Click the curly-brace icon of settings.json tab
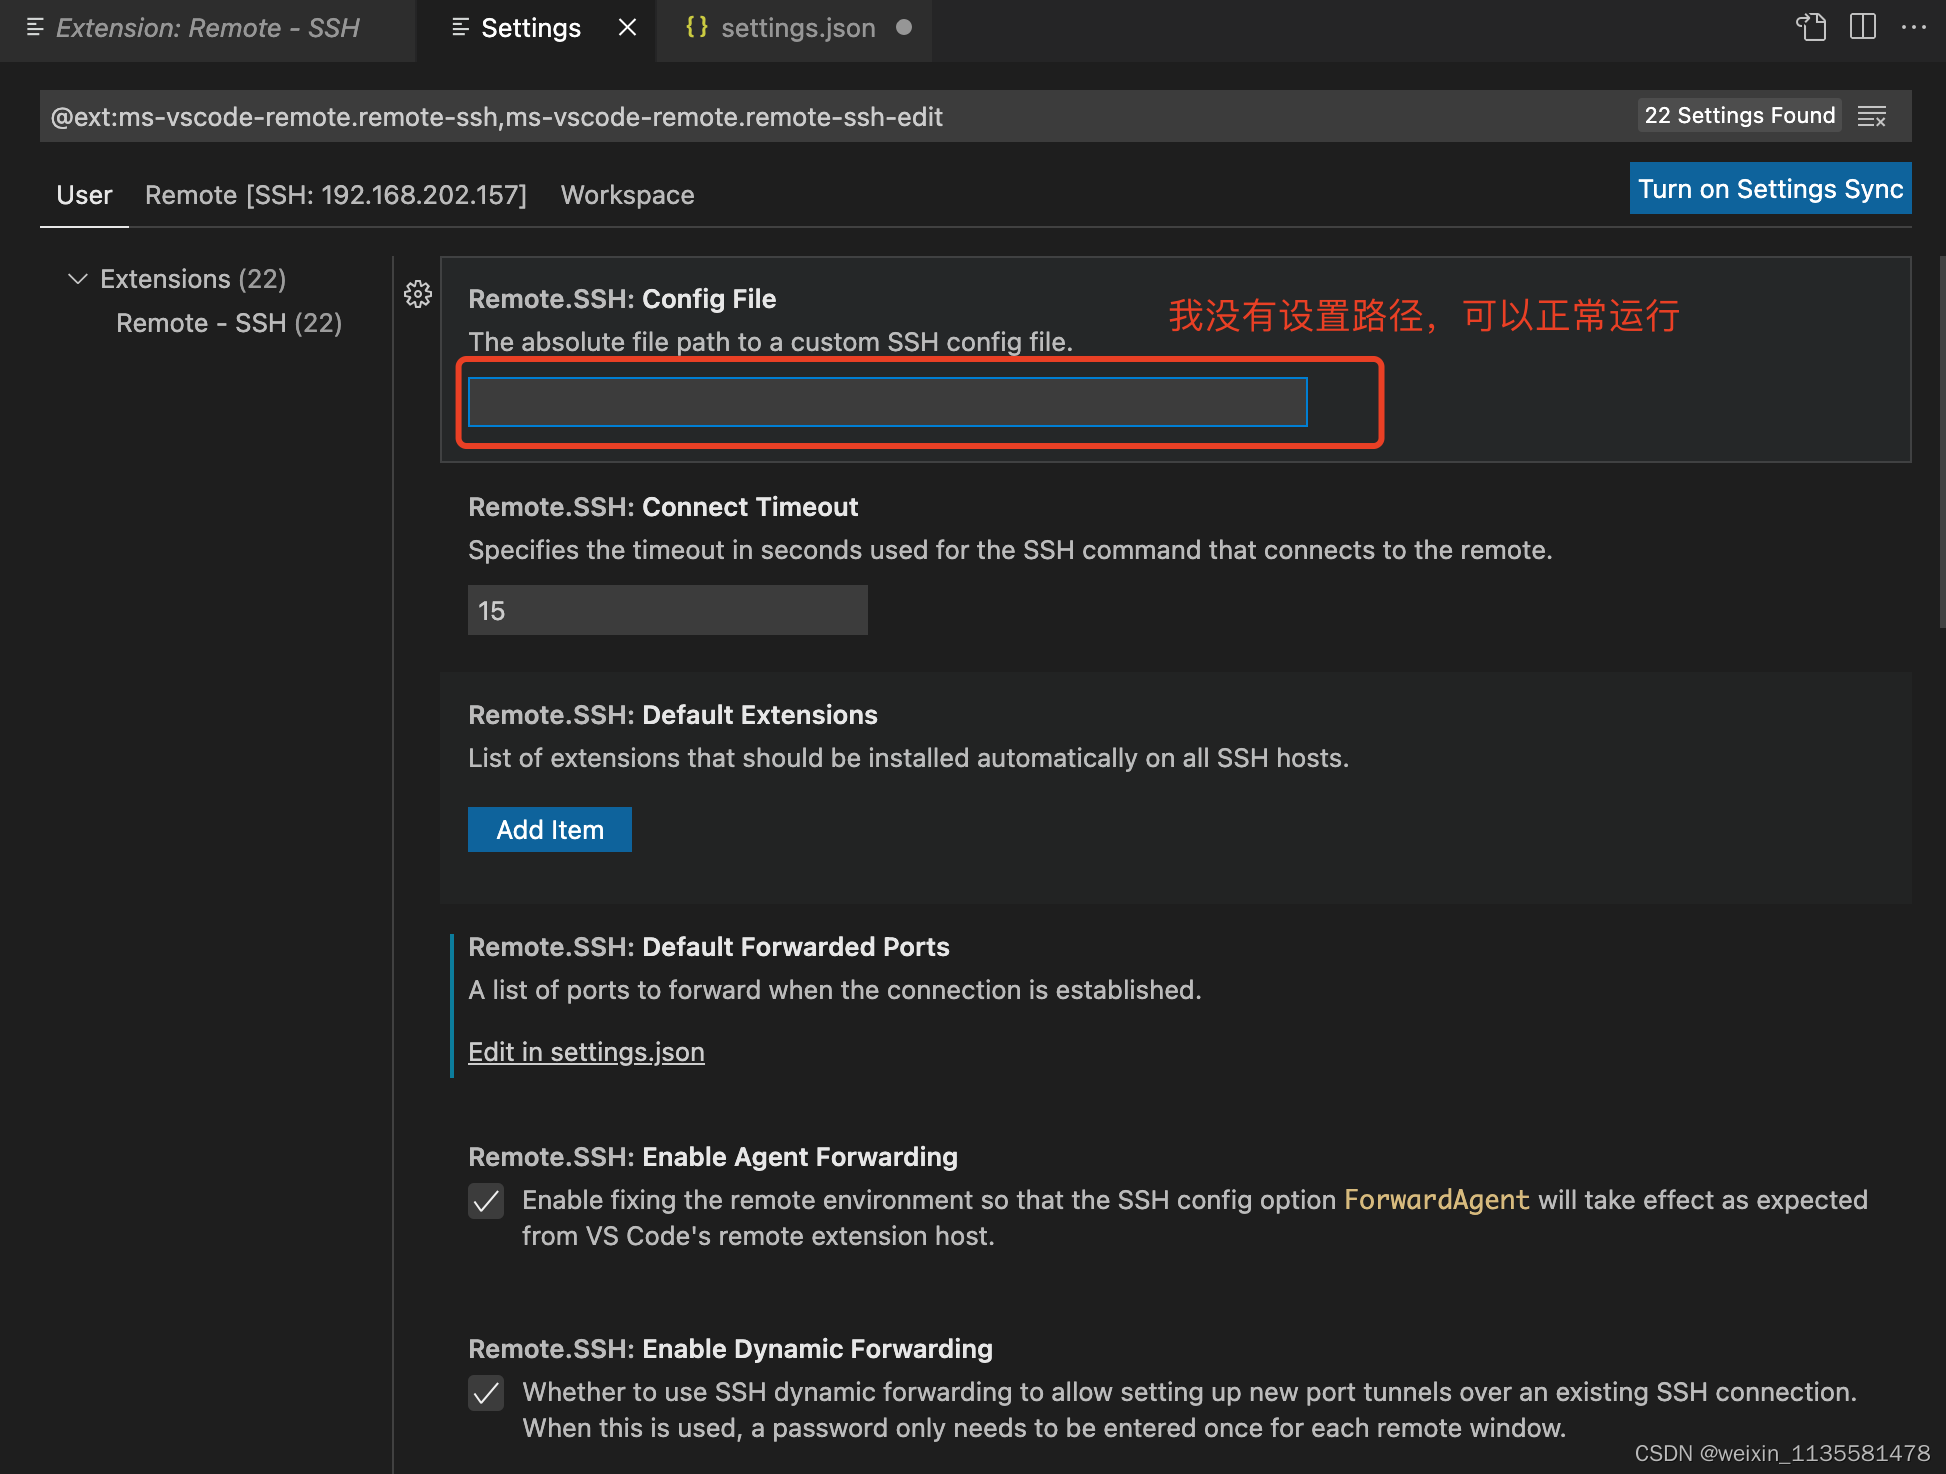 (697, 28)
